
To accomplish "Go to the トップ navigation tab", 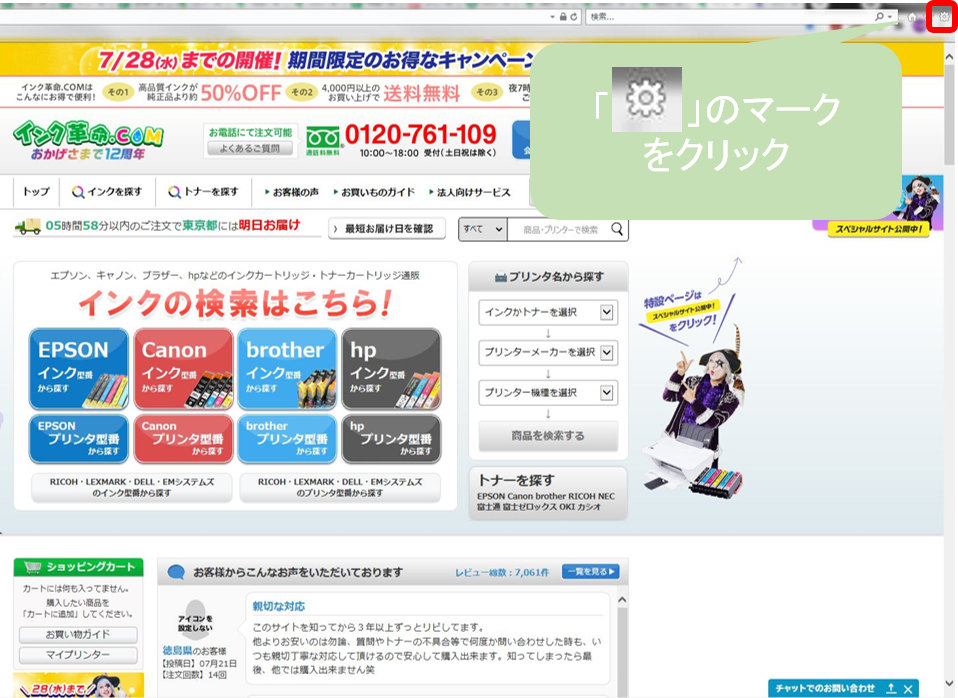I will pos(36,192).
